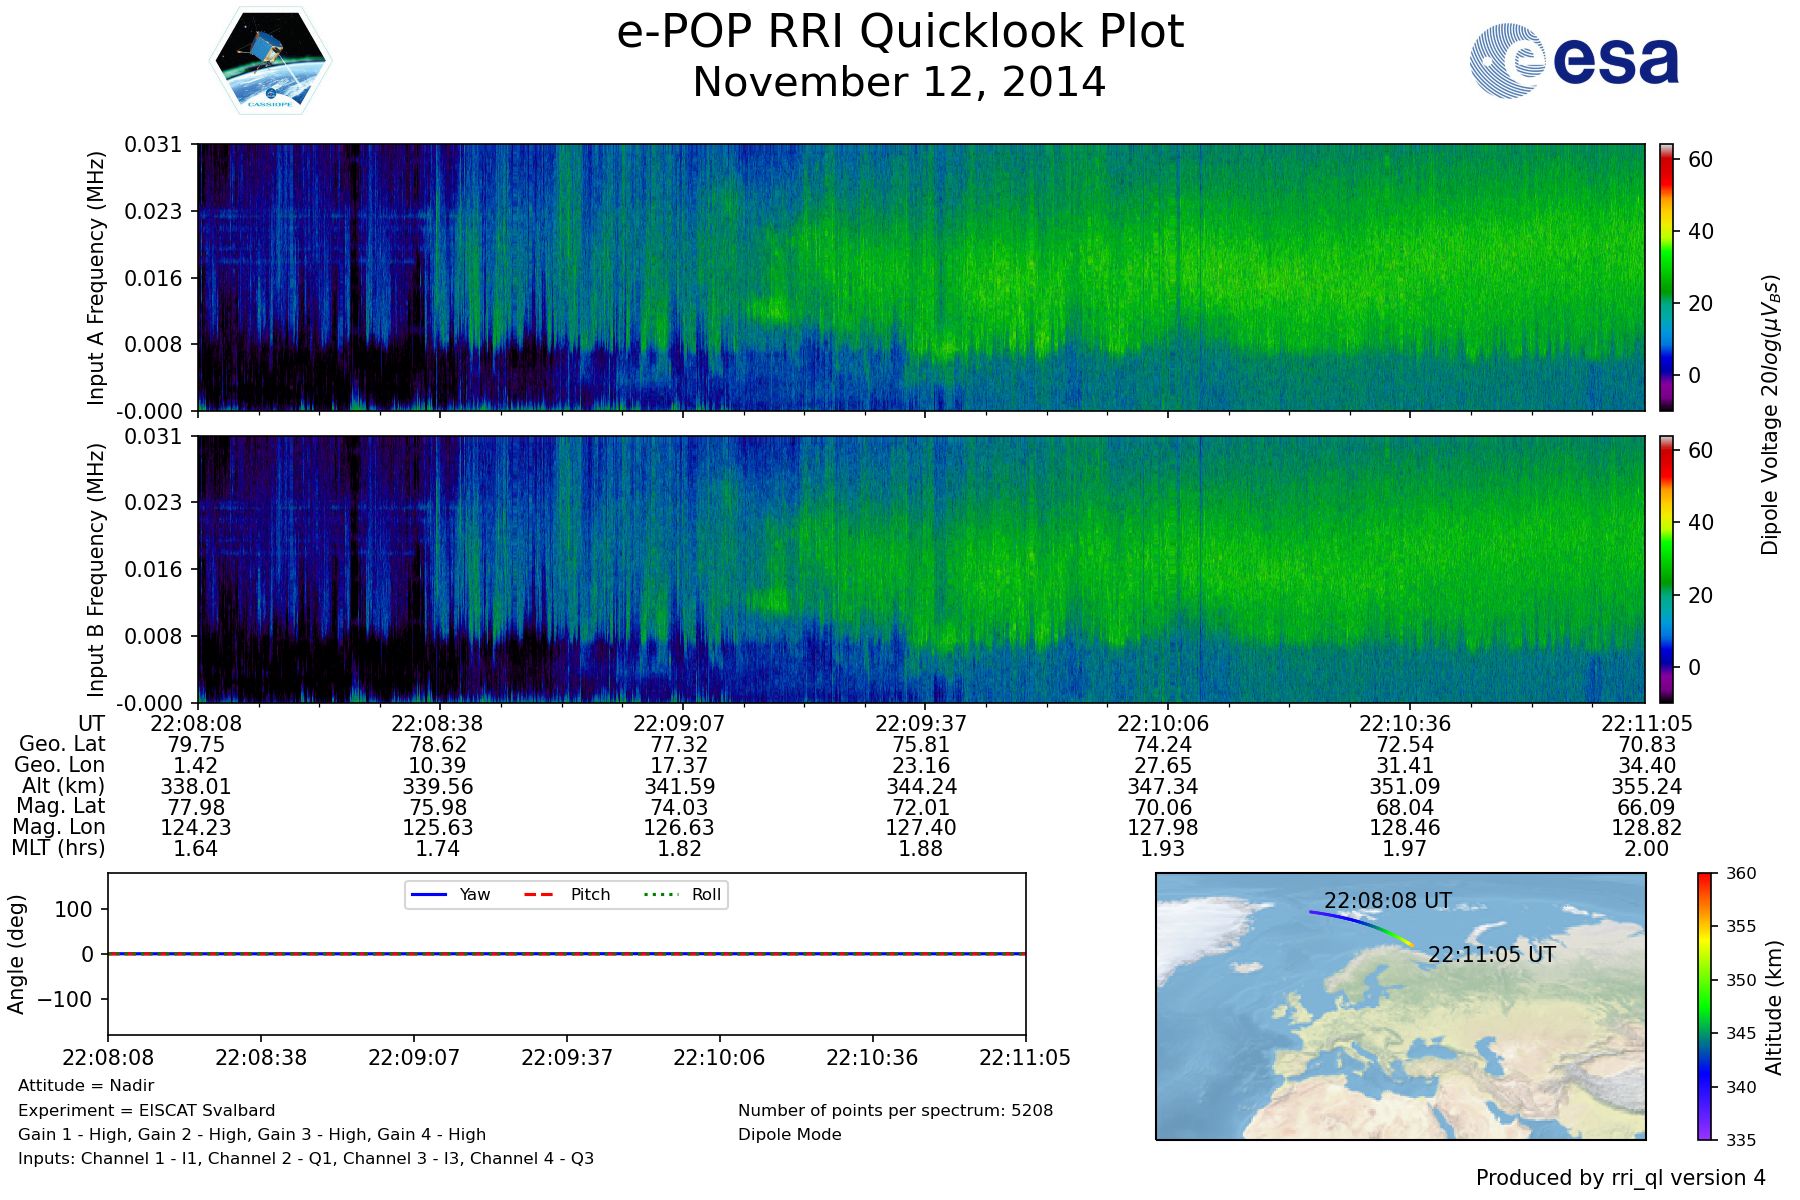The height and width of the screenshot is (1200, 1800).
Task: Click the Input A dipole voltage colorbar
Action: (1666, 277)
